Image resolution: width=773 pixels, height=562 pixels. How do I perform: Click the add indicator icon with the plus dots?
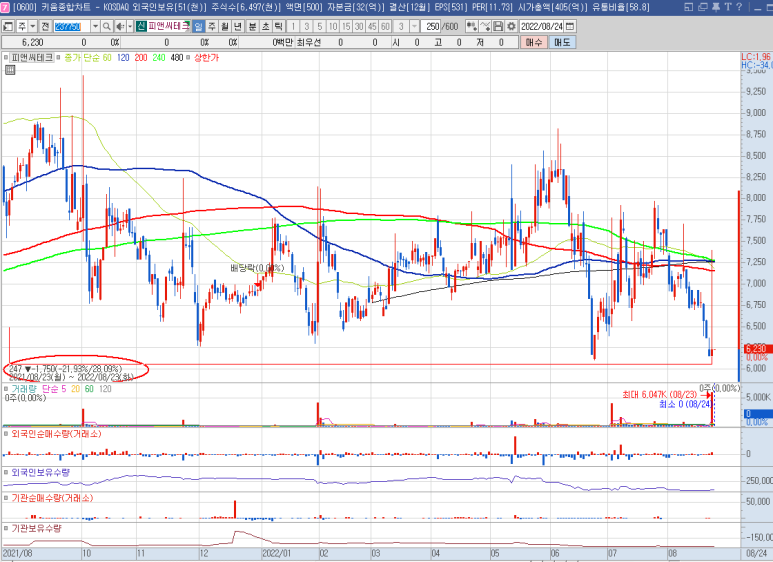click(x=471, y=26)
